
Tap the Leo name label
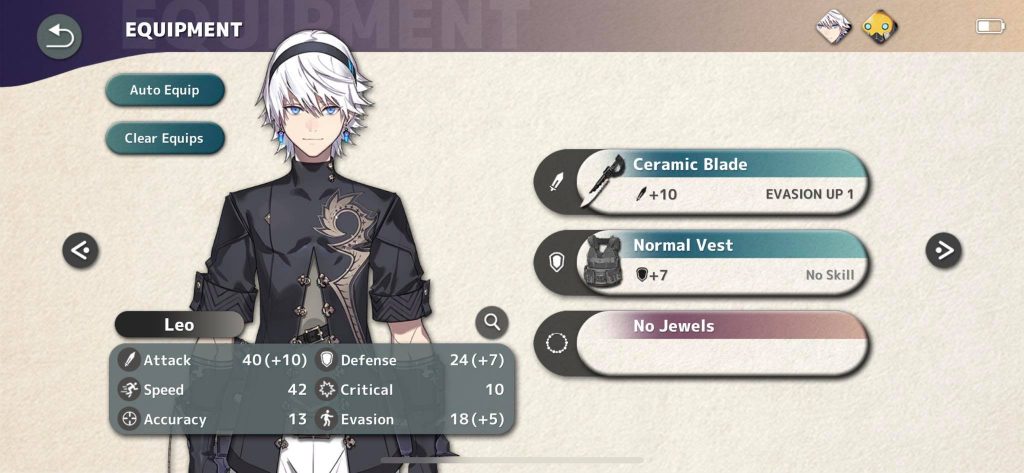click(x=179, y=325)
